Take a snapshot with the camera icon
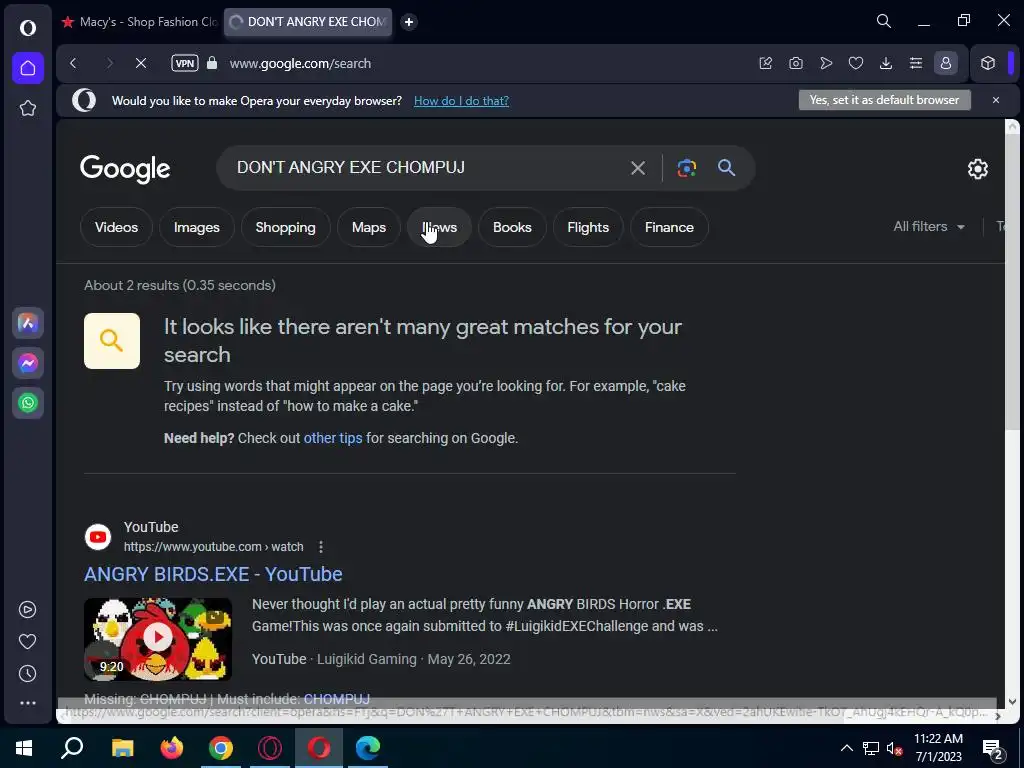Viewport: 1024px width, 768px height. [795, 63]
